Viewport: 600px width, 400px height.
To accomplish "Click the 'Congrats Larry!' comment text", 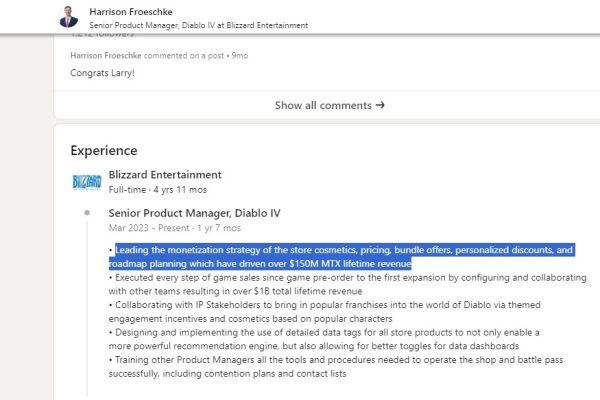I will [x=102, y=73].
